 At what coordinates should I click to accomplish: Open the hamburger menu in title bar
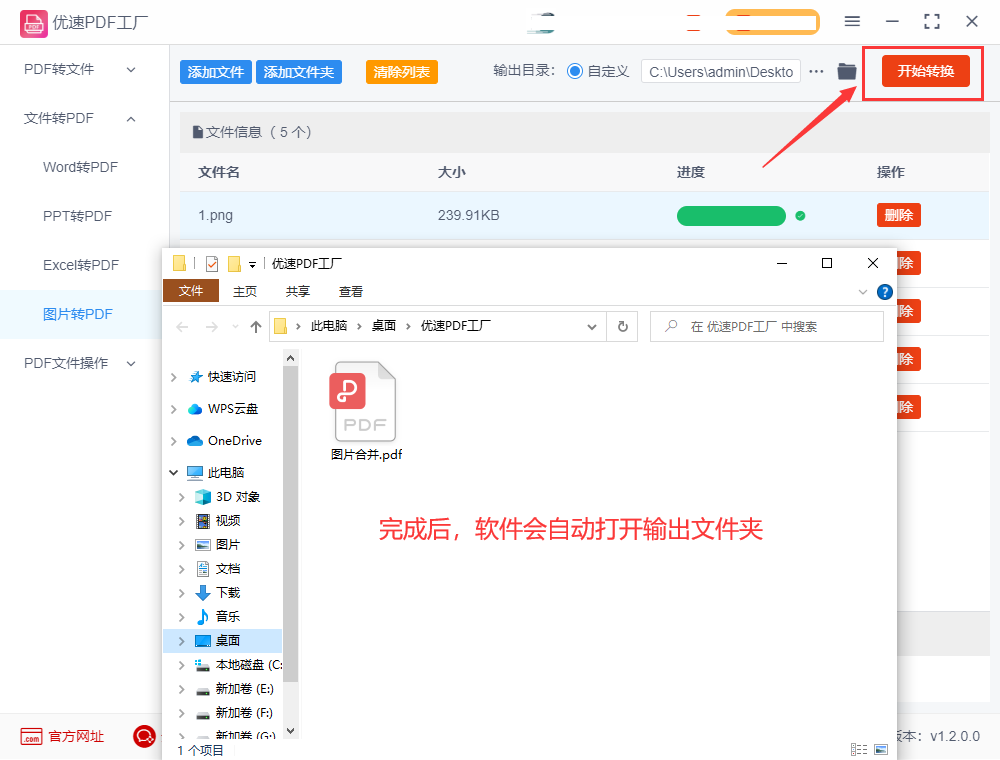[x=852, y=22]
